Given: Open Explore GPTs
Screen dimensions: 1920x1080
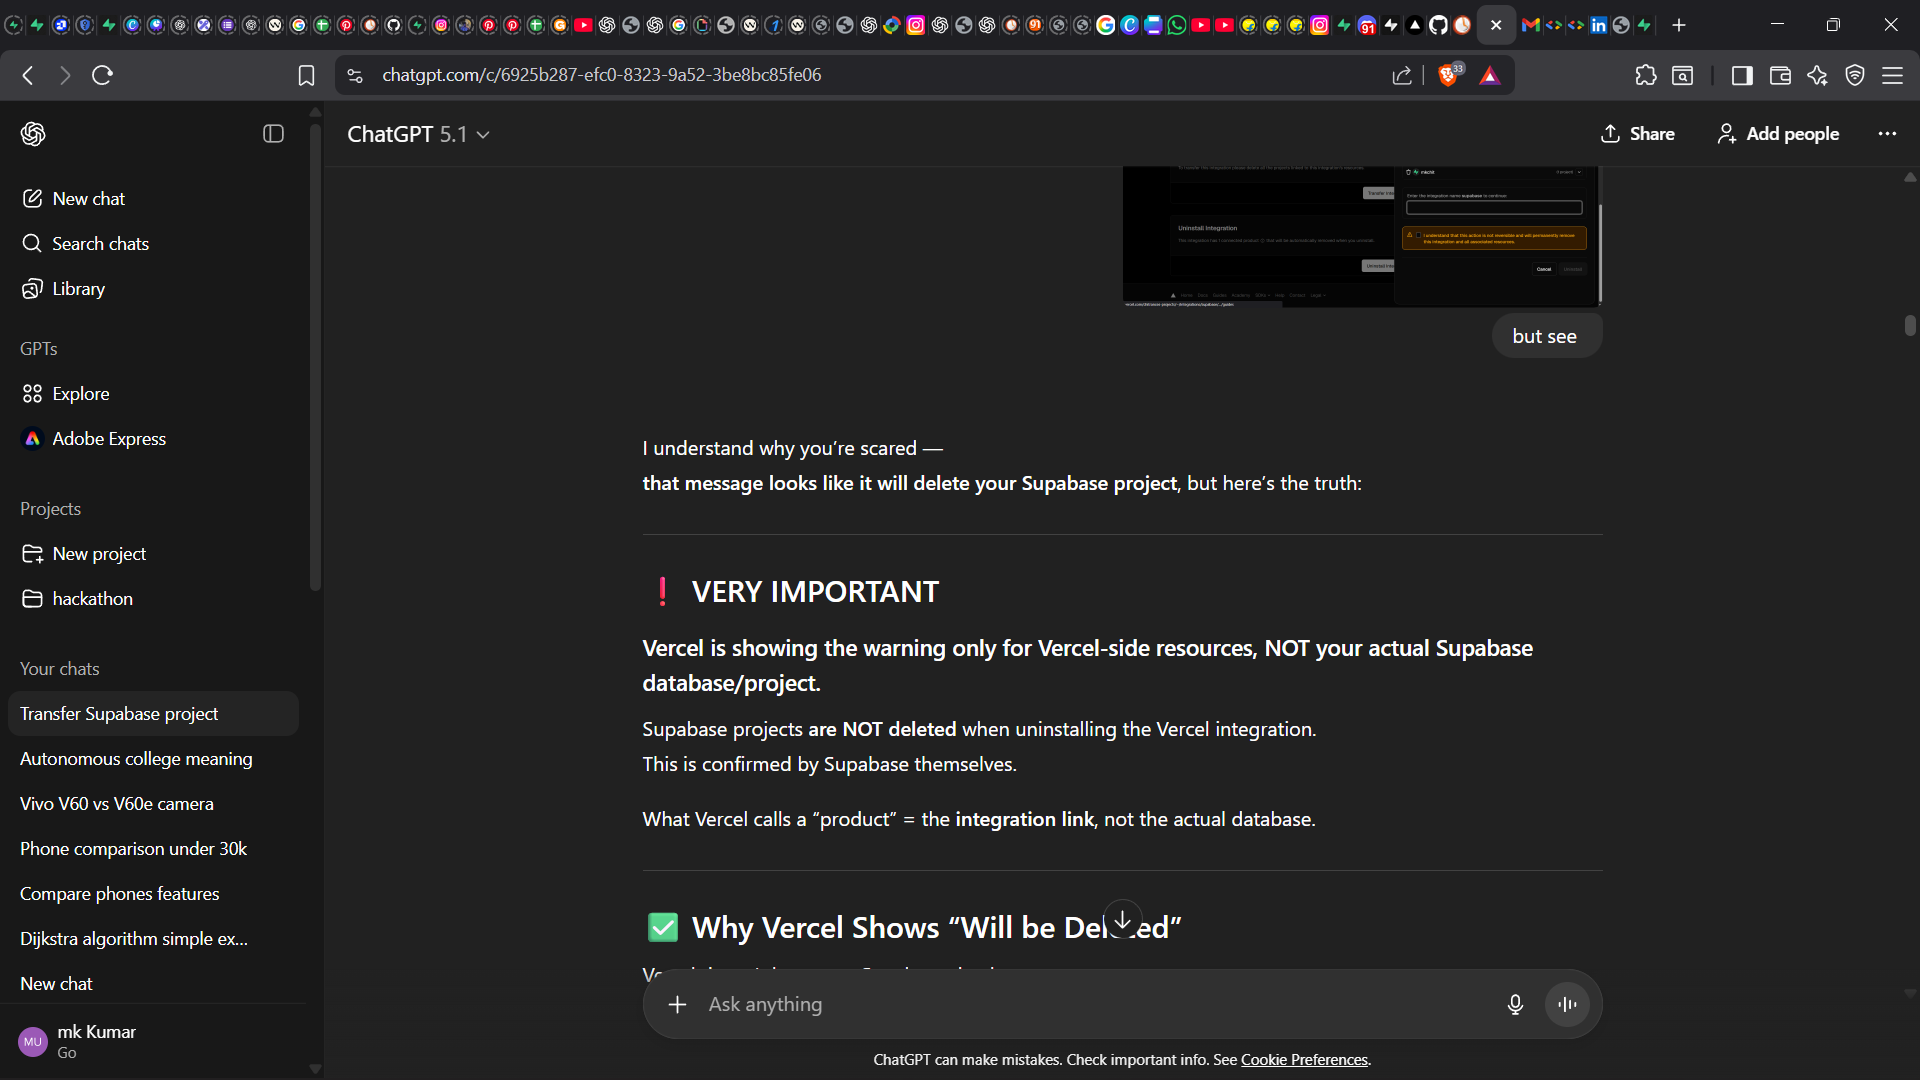Looking at the screenshot, I should click(80, 393).
